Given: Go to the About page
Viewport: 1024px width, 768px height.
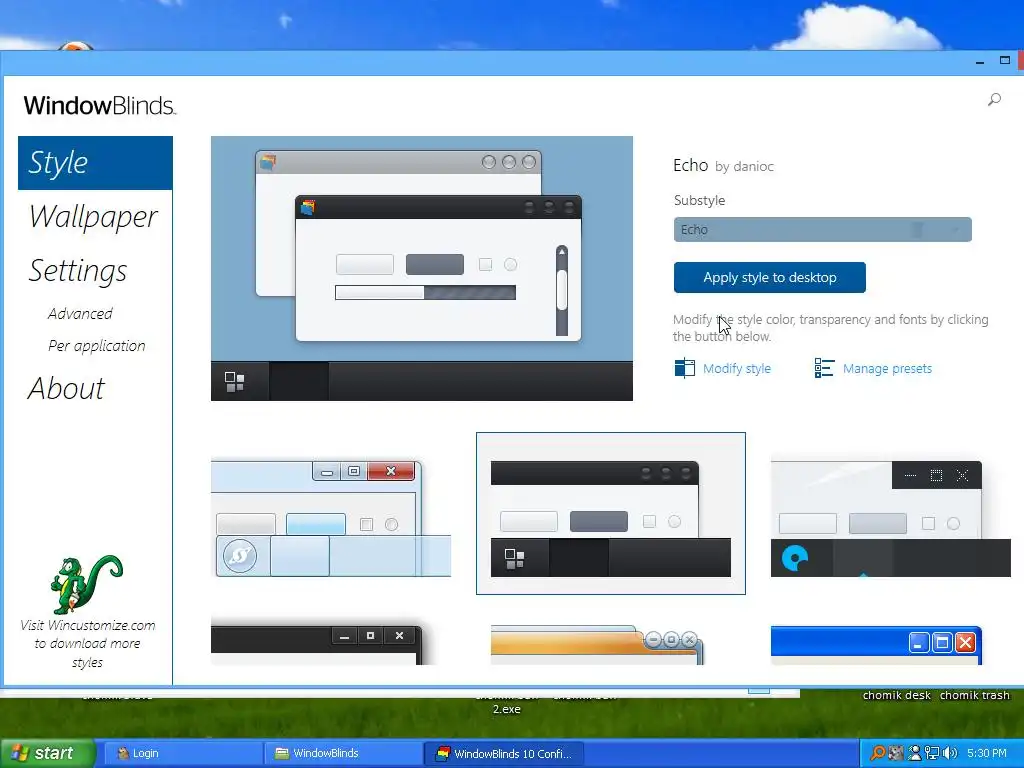Looking at the screenshot, I should (x=66, y=389).
